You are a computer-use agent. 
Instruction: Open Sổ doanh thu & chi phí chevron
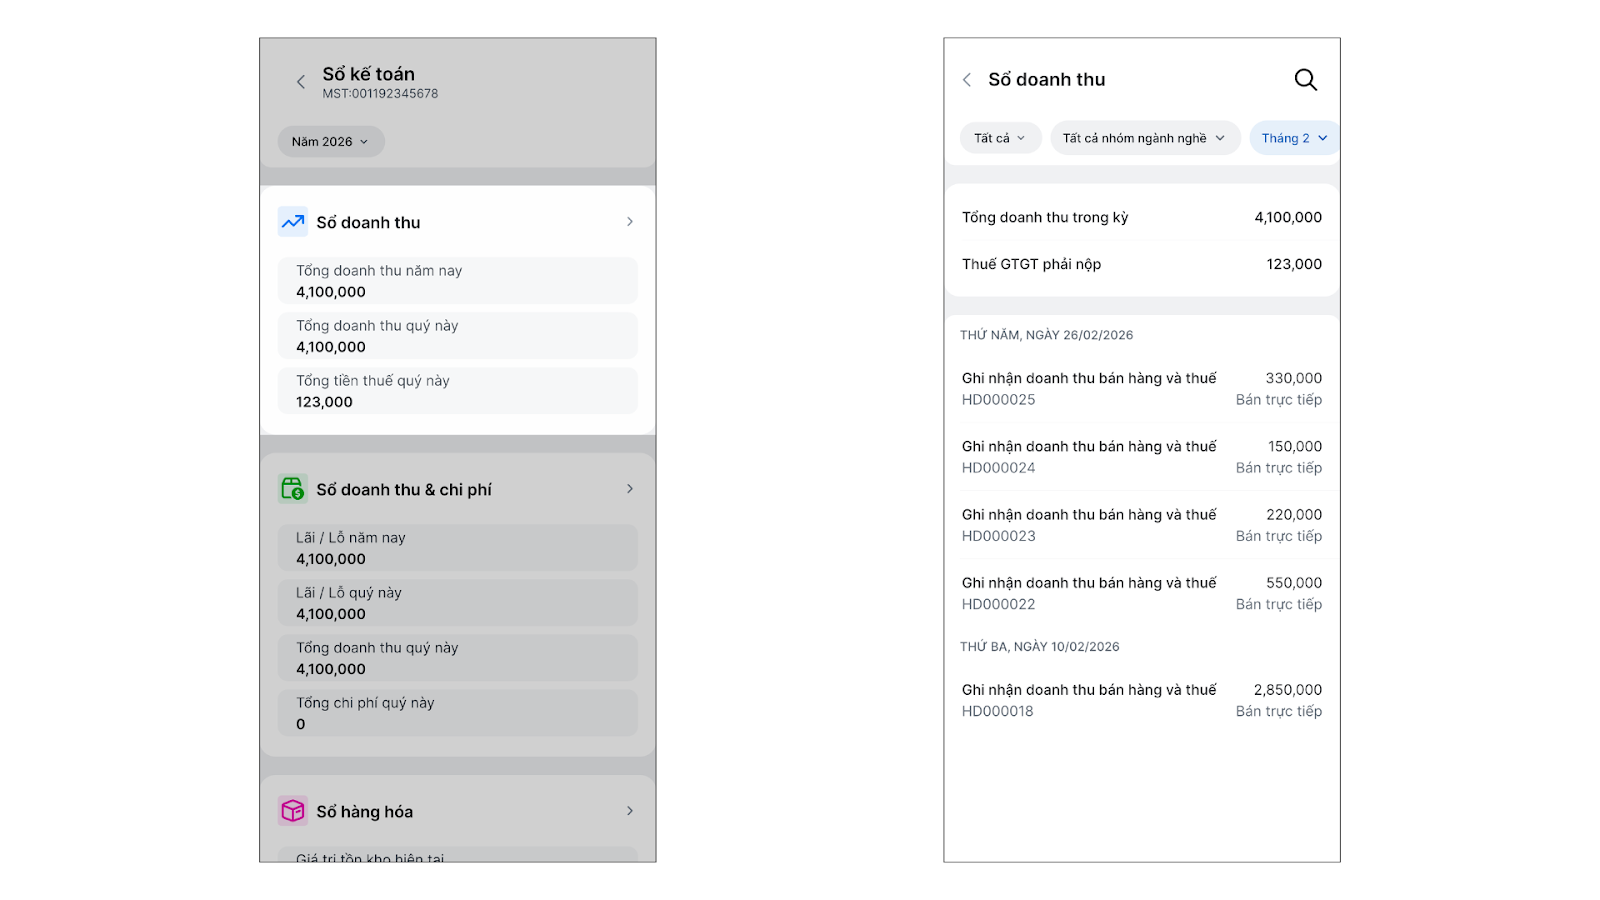[630, 489]
